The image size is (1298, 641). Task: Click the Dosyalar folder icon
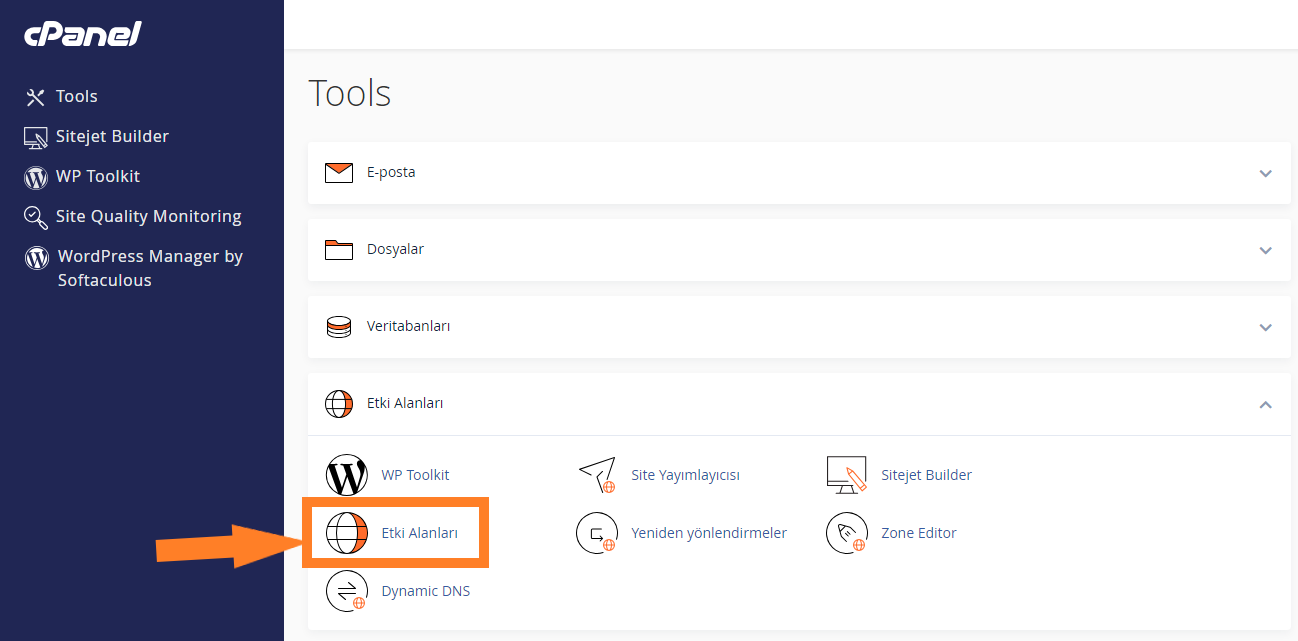(x=340, y=249)
